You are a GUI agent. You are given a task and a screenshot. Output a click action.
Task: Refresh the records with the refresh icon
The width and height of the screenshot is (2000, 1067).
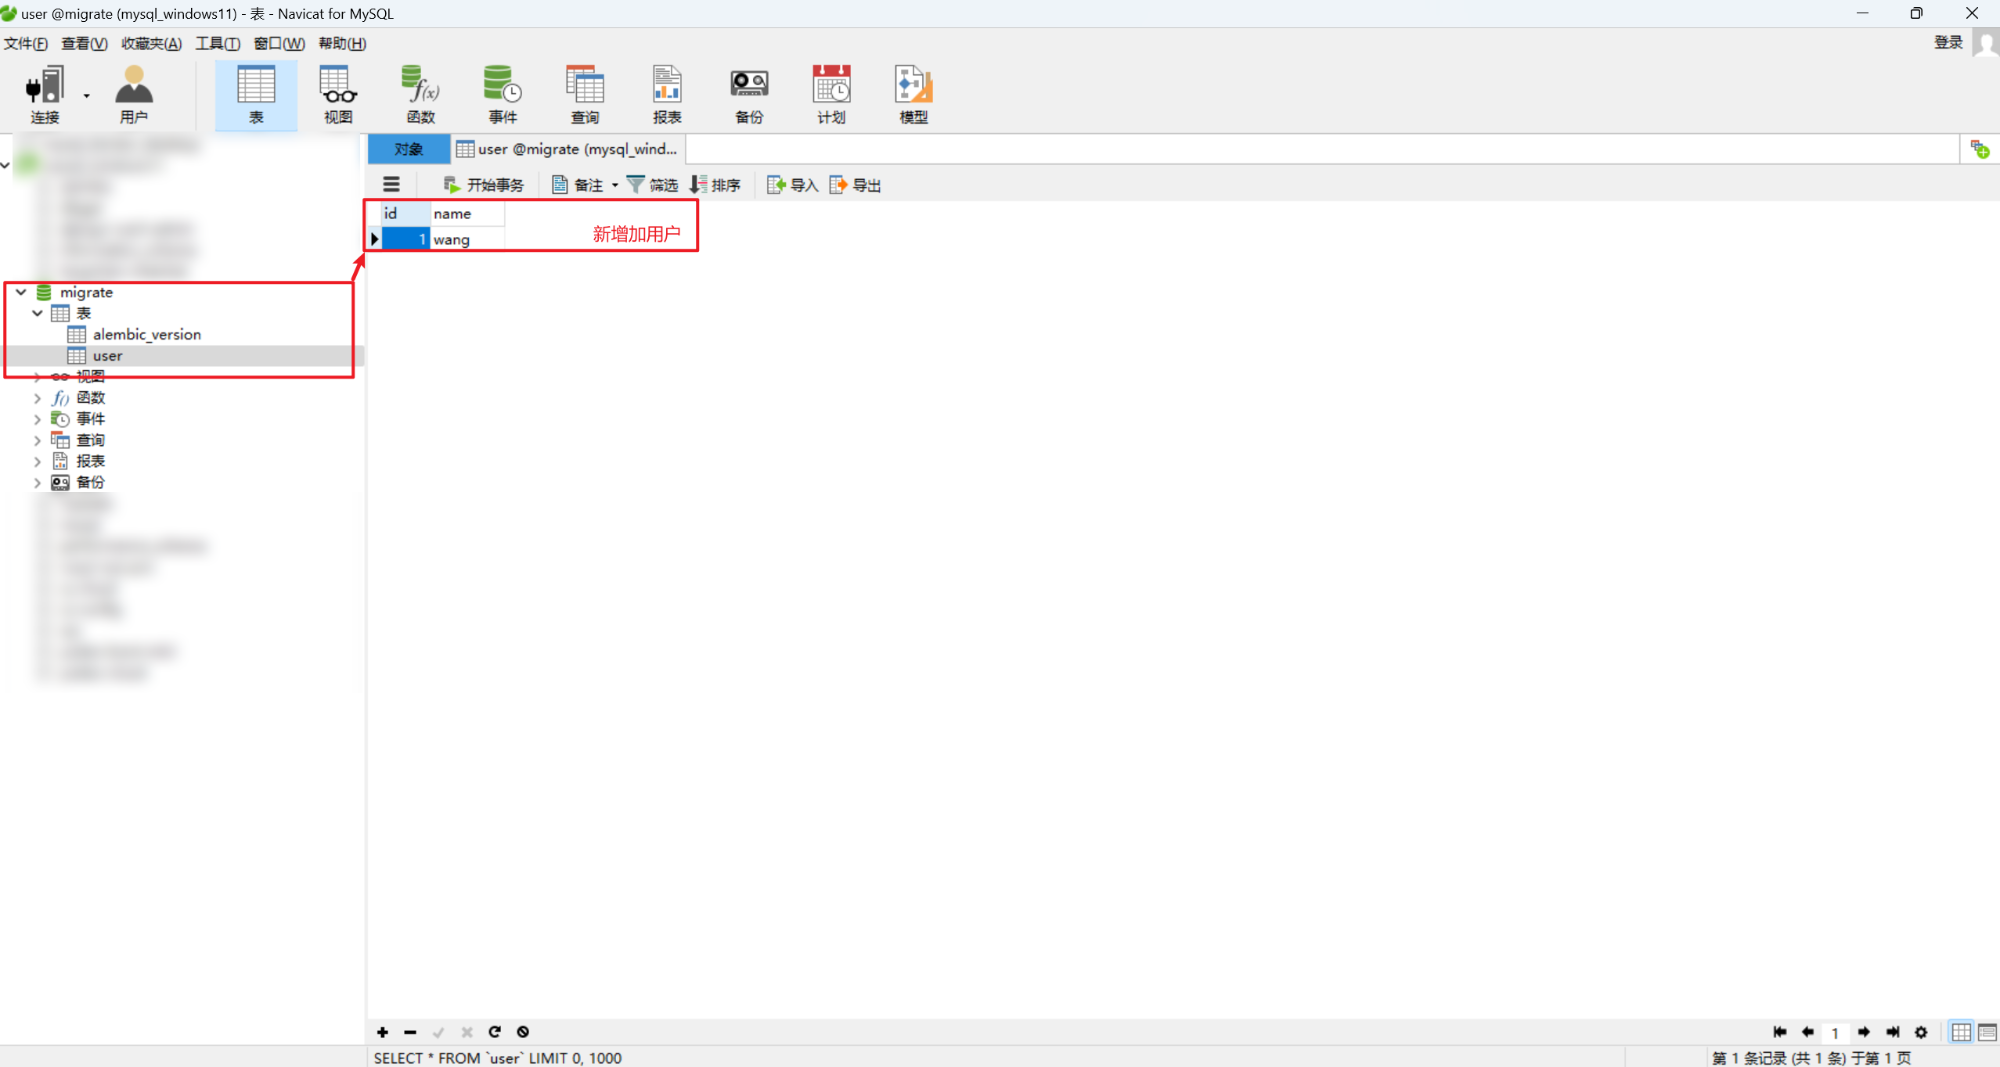(x=494, y=1032)
